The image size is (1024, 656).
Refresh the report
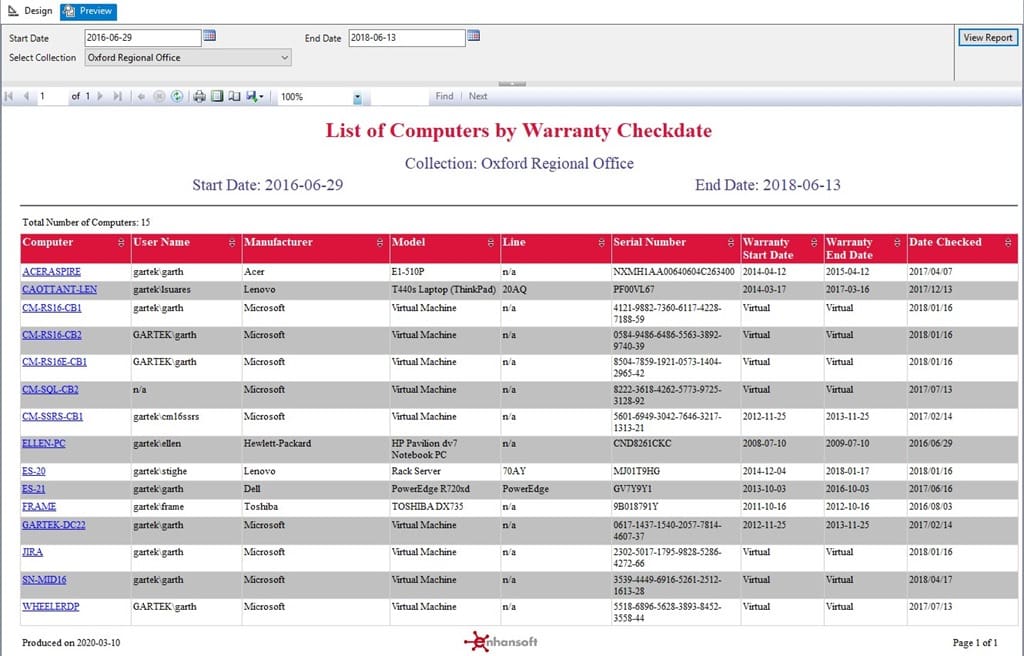tap(176, 96)
